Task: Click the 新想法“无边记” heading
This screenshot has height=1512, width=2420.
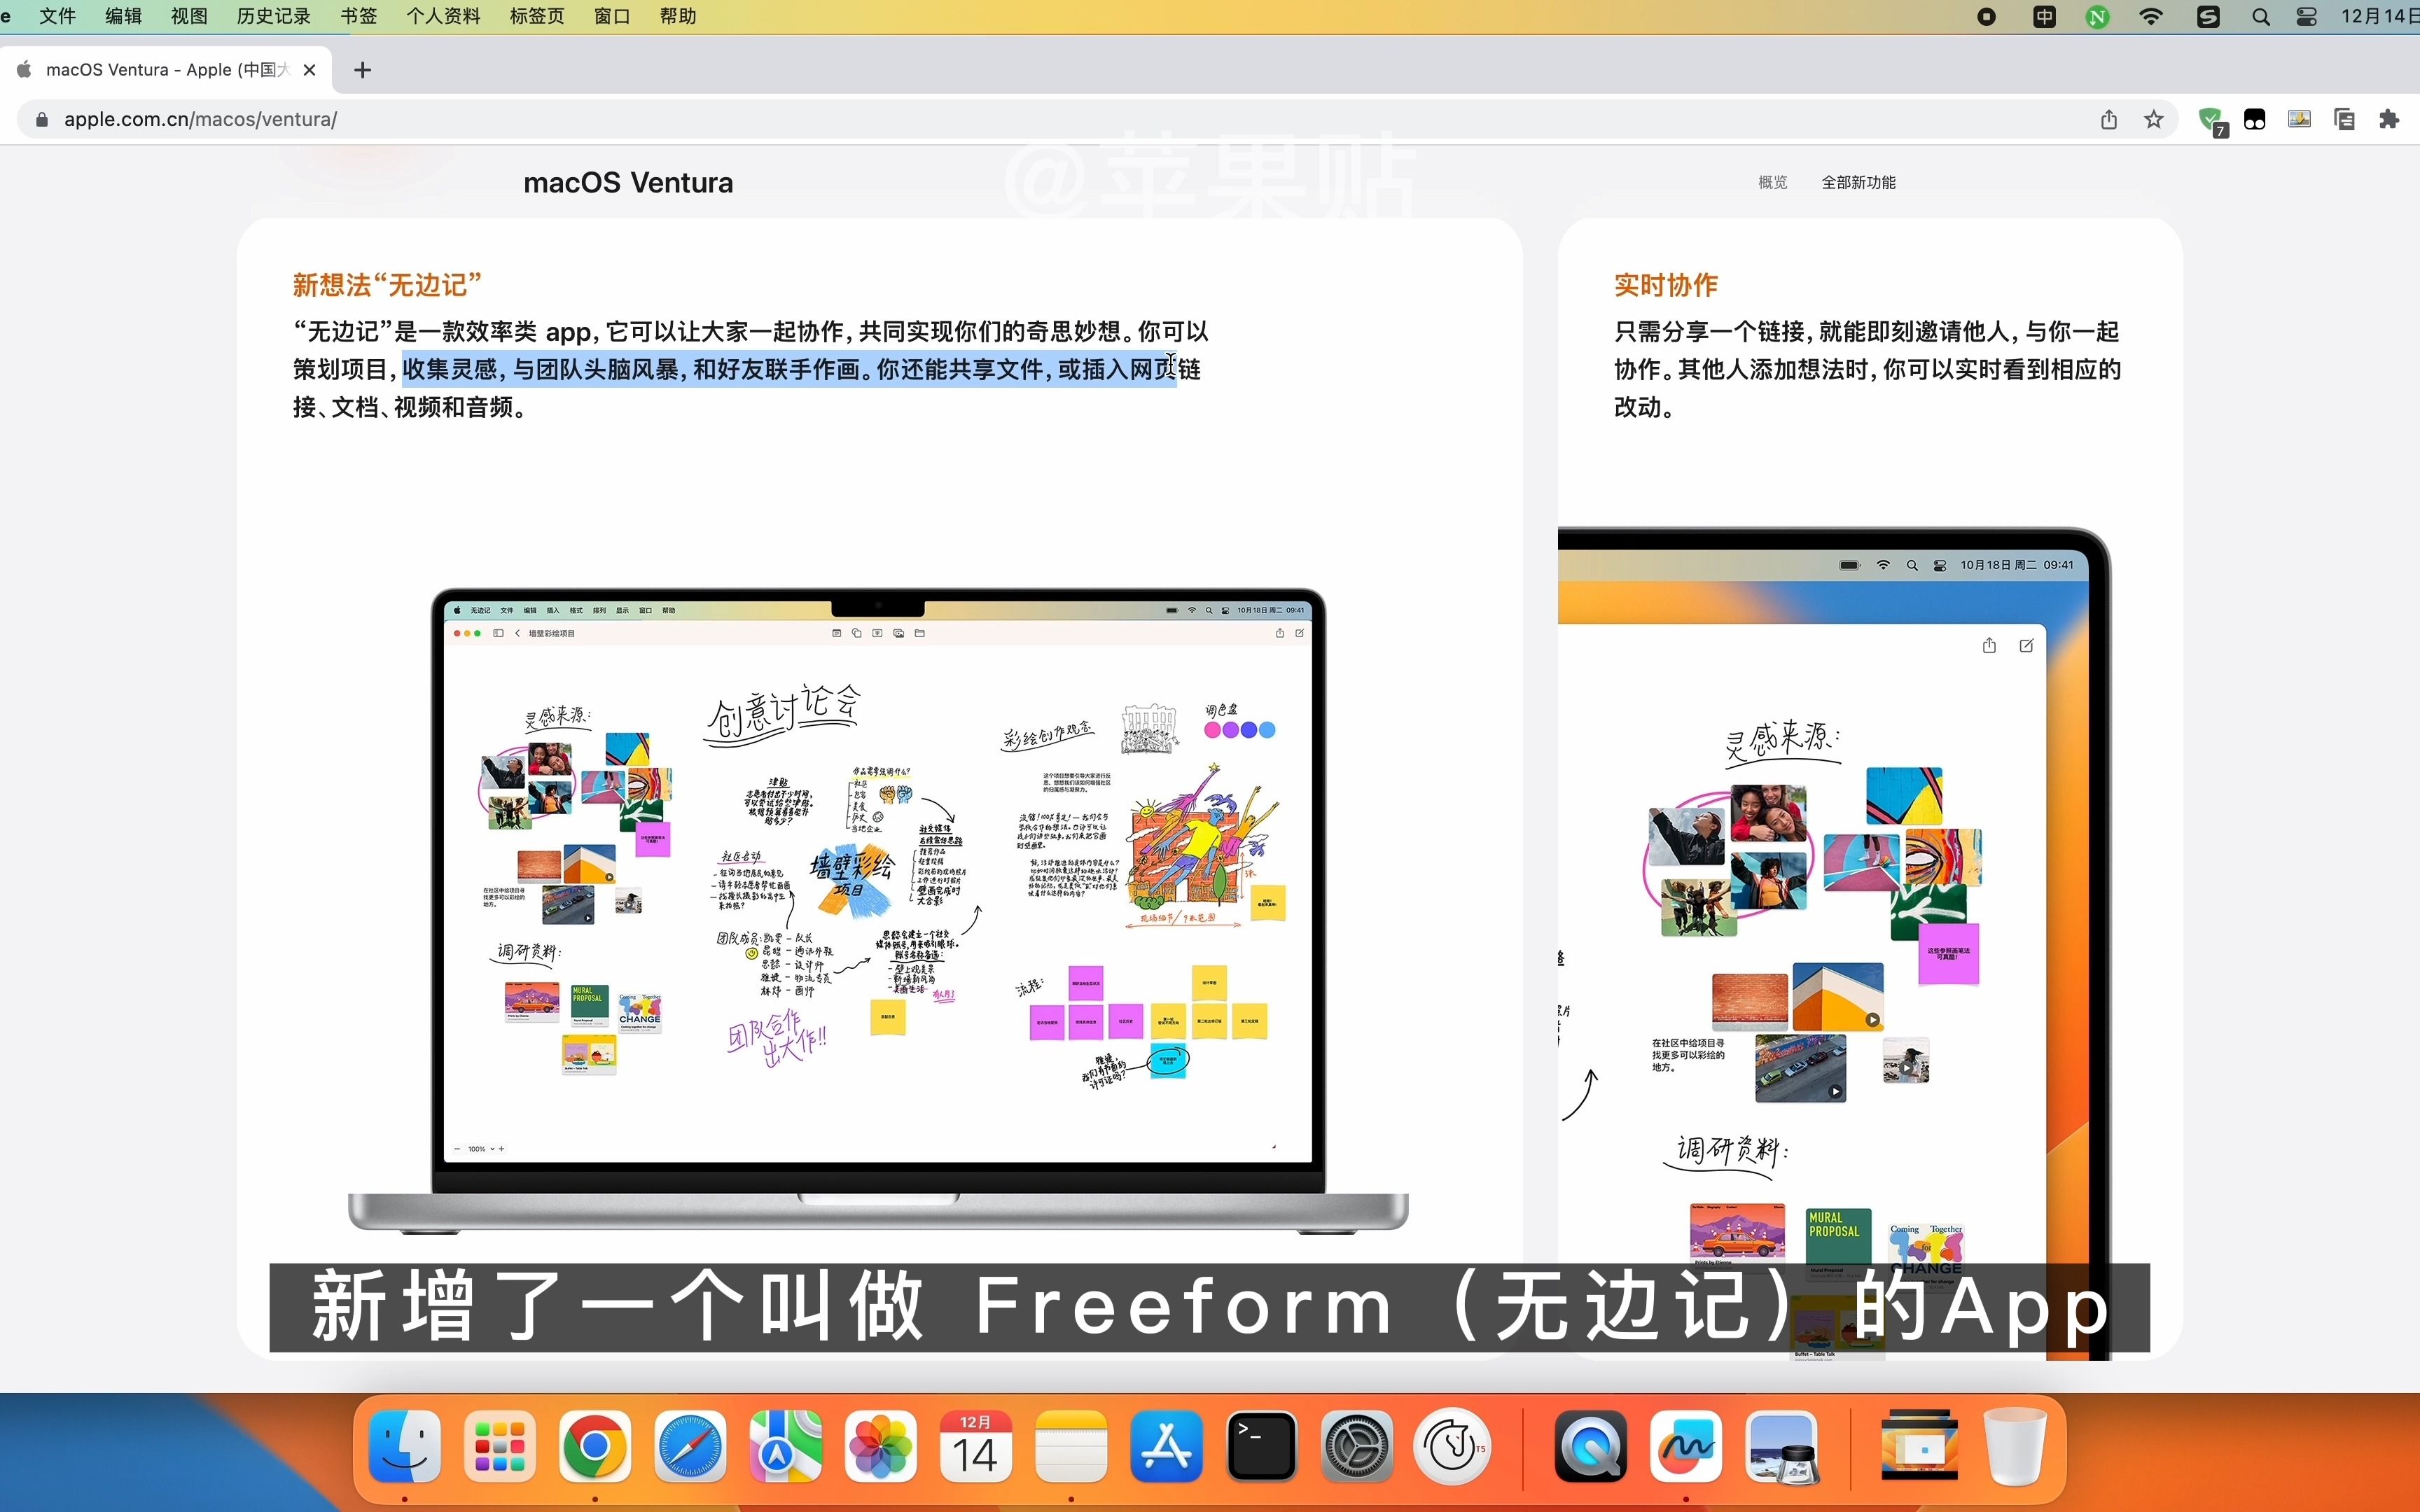Action: 387,285
